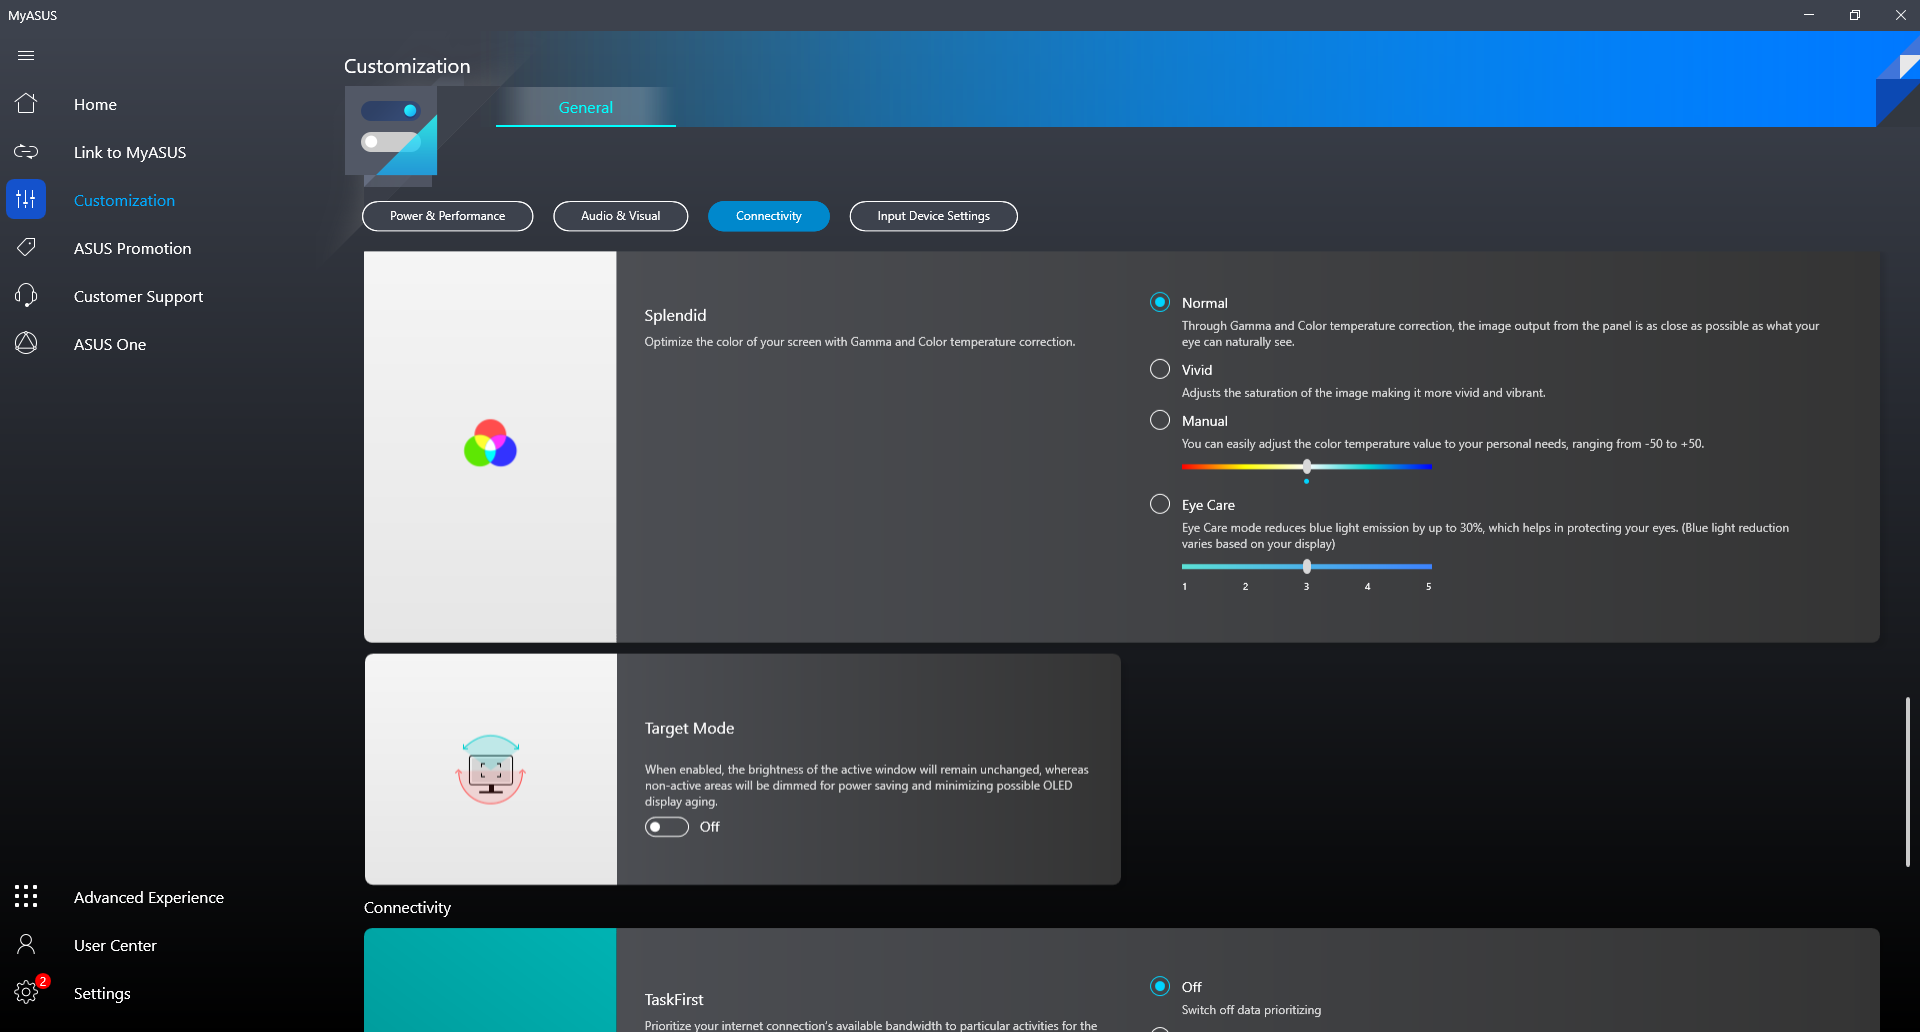
Task: Open the Customization section
Action: pos(124,200)
